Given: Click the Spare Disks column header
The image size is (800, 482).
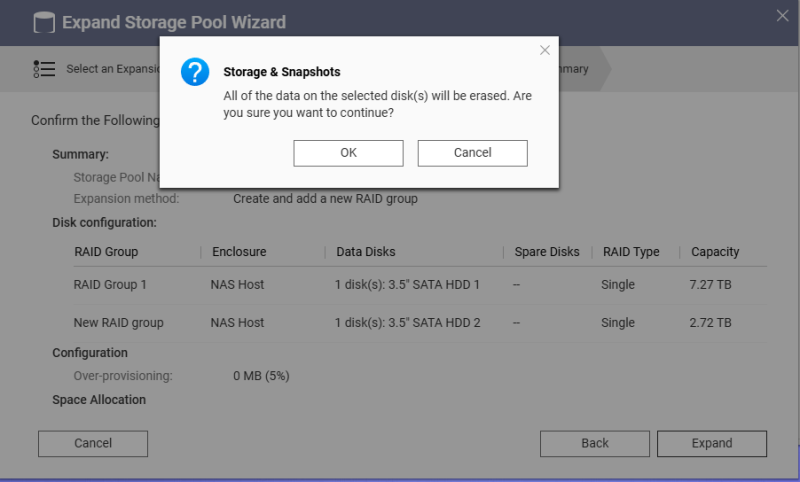Looking at the screenshot, I should pyautogui.click(x=546, y=252).
